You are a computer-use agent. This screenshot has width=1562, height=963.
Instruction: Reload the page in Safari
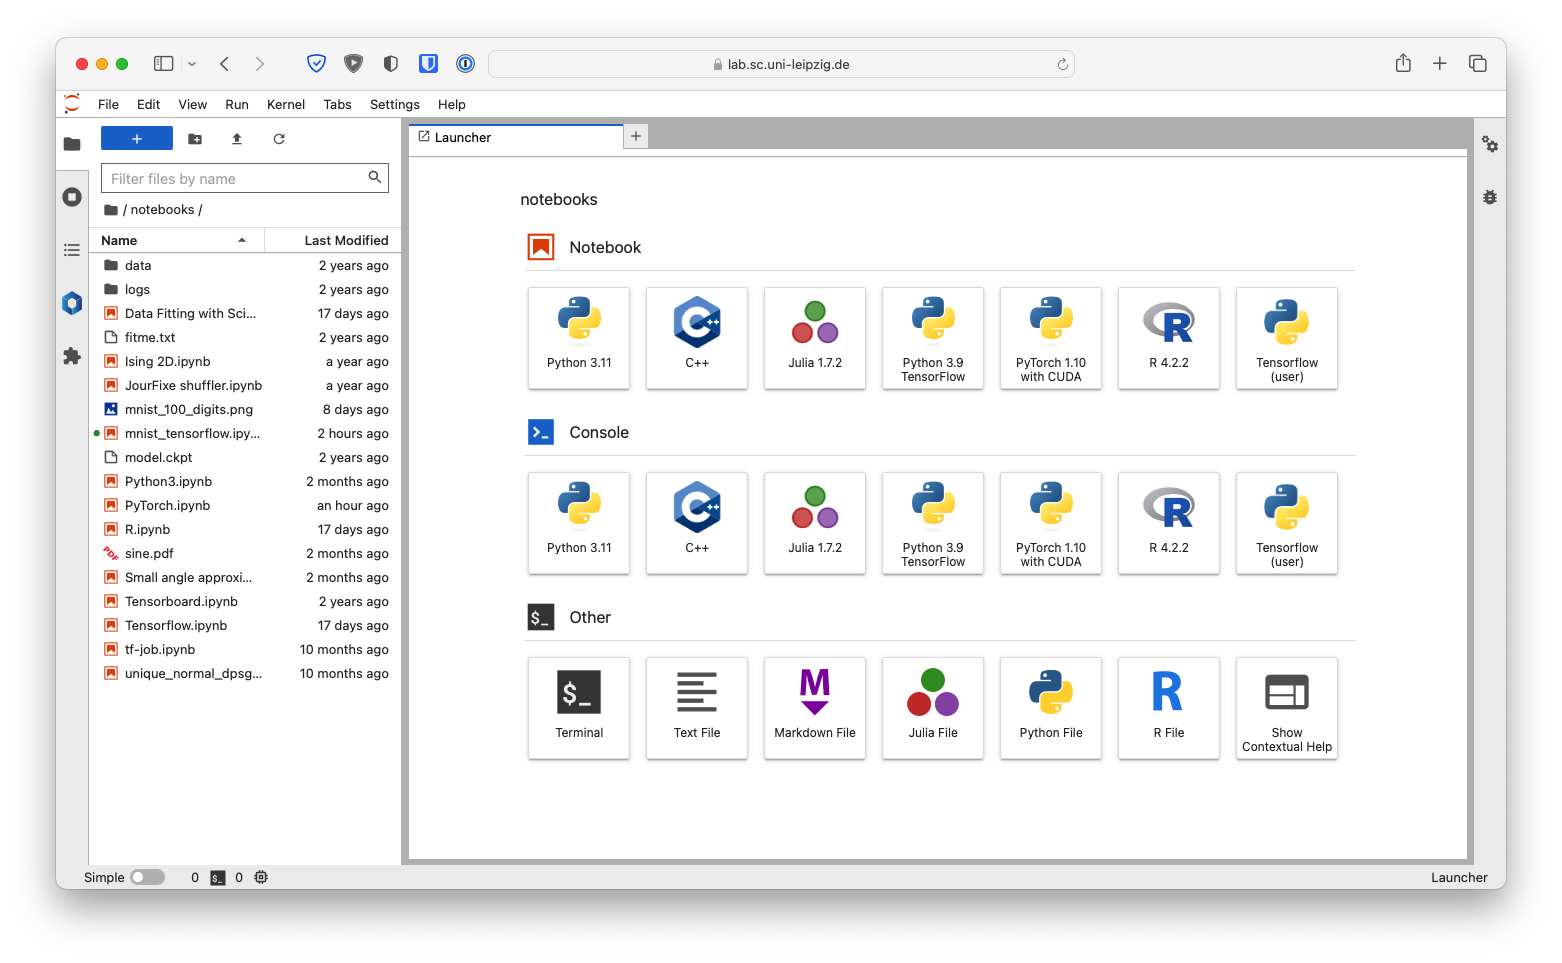pyautogui.click(x=1063, y=64)
